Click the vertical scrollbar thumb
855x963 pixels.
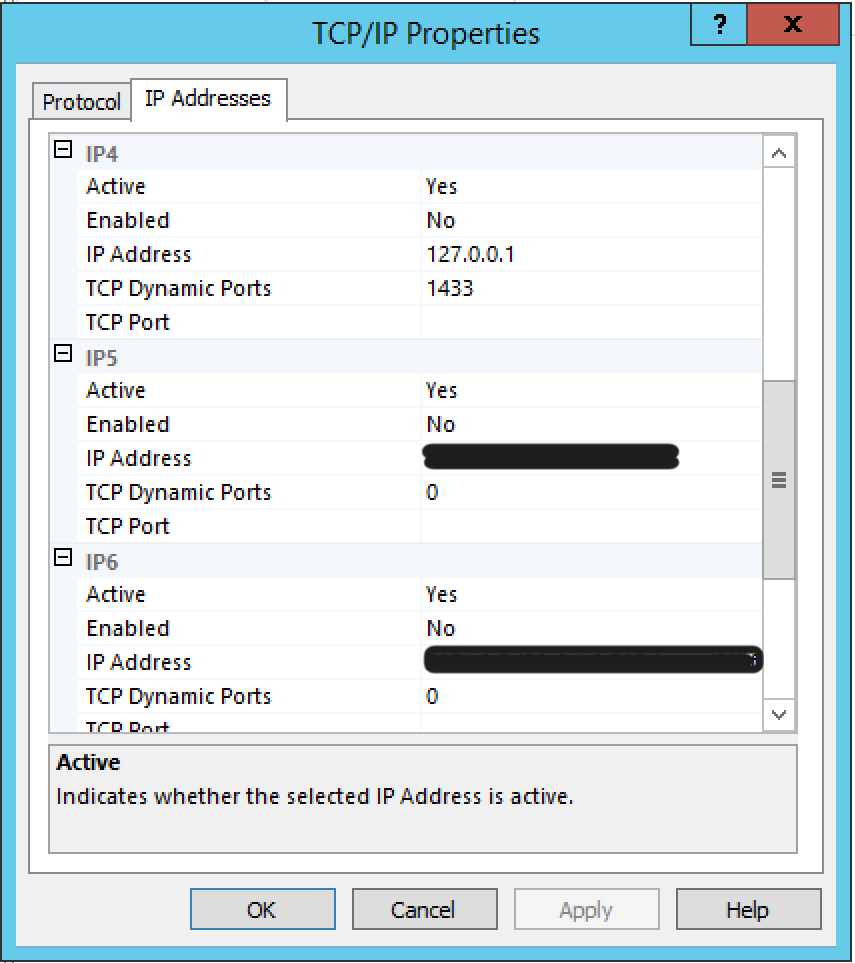(778, 480)
